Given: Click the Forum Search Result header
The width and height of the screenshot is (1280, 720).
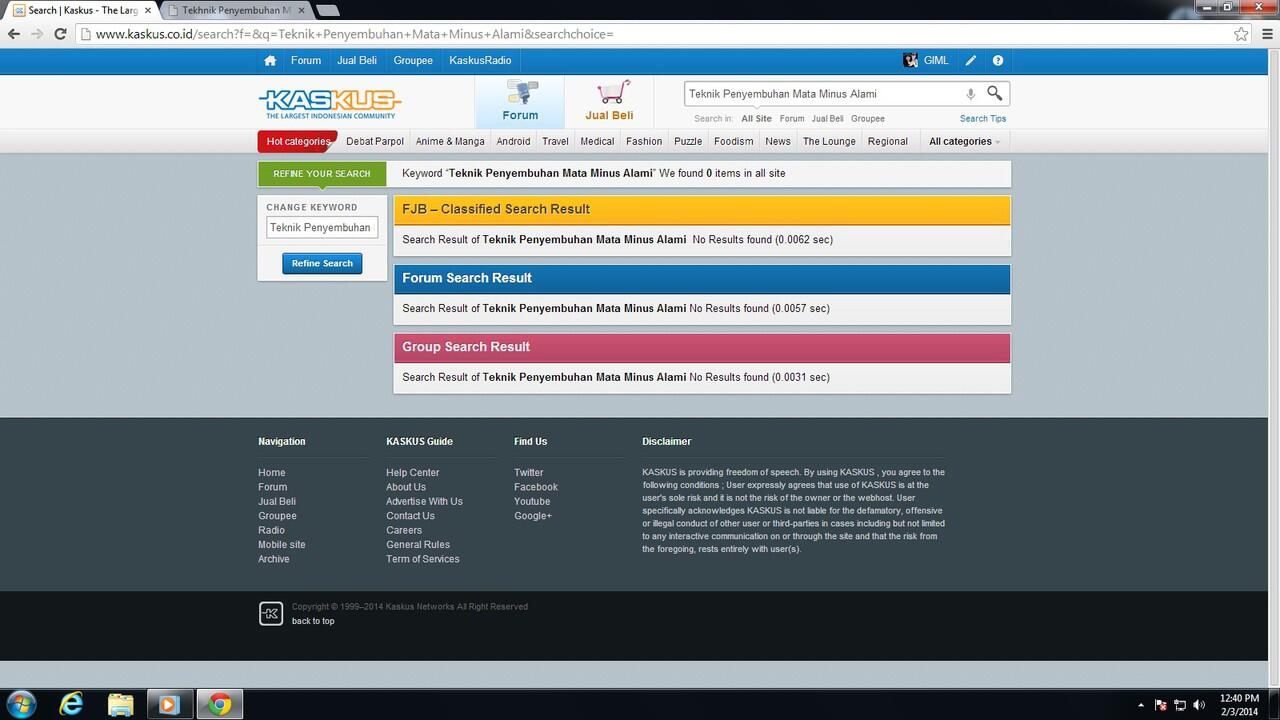Looking at the screenshot, I should pos(702,278).
